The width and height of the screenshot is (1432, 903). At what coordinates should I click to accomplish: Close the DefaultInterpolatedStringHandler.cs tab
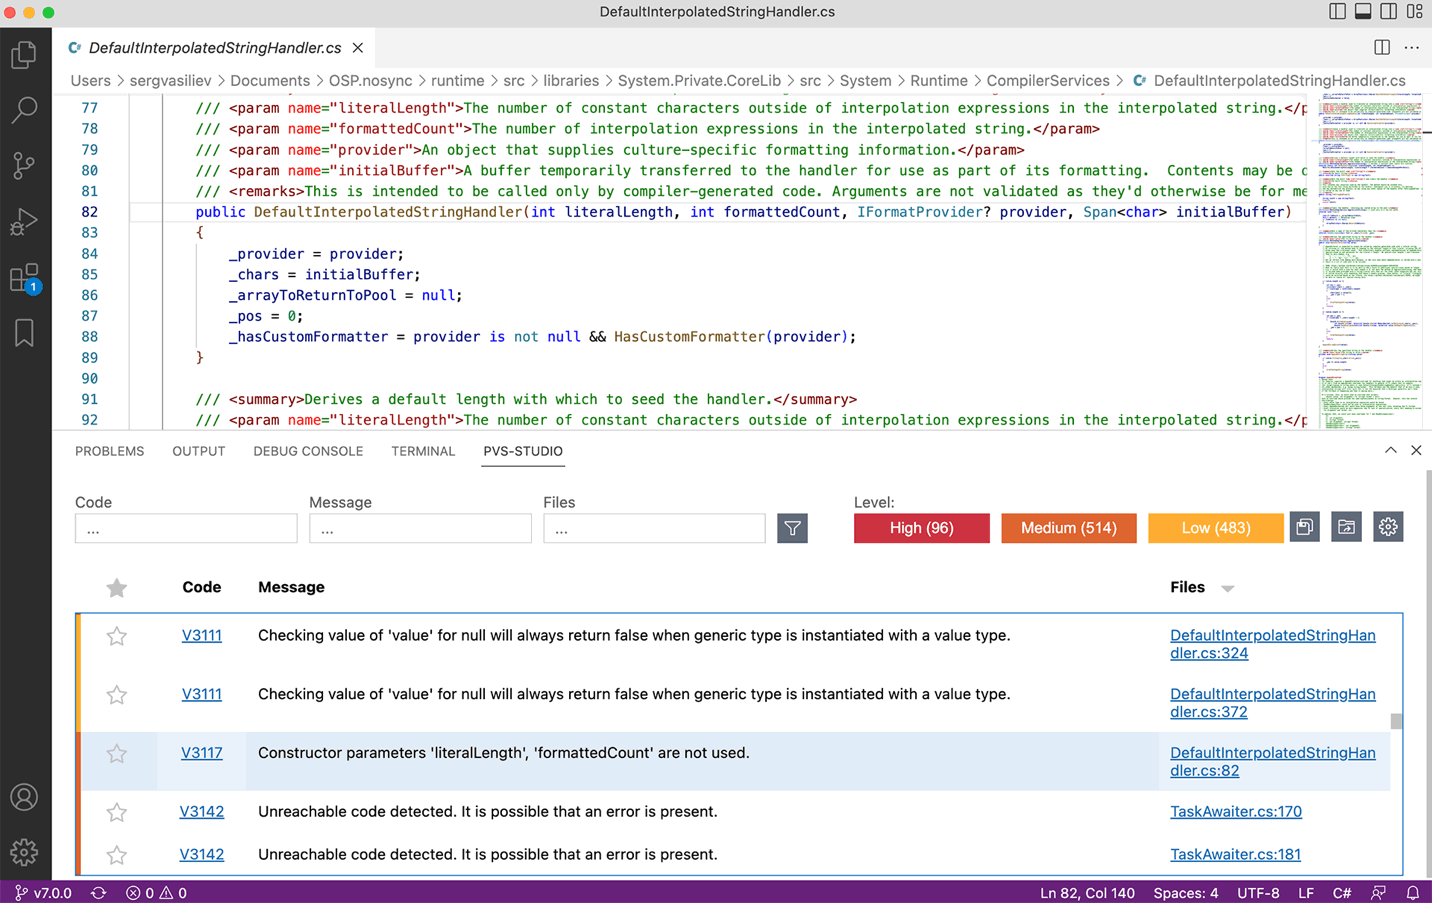(x=358, y=48)
